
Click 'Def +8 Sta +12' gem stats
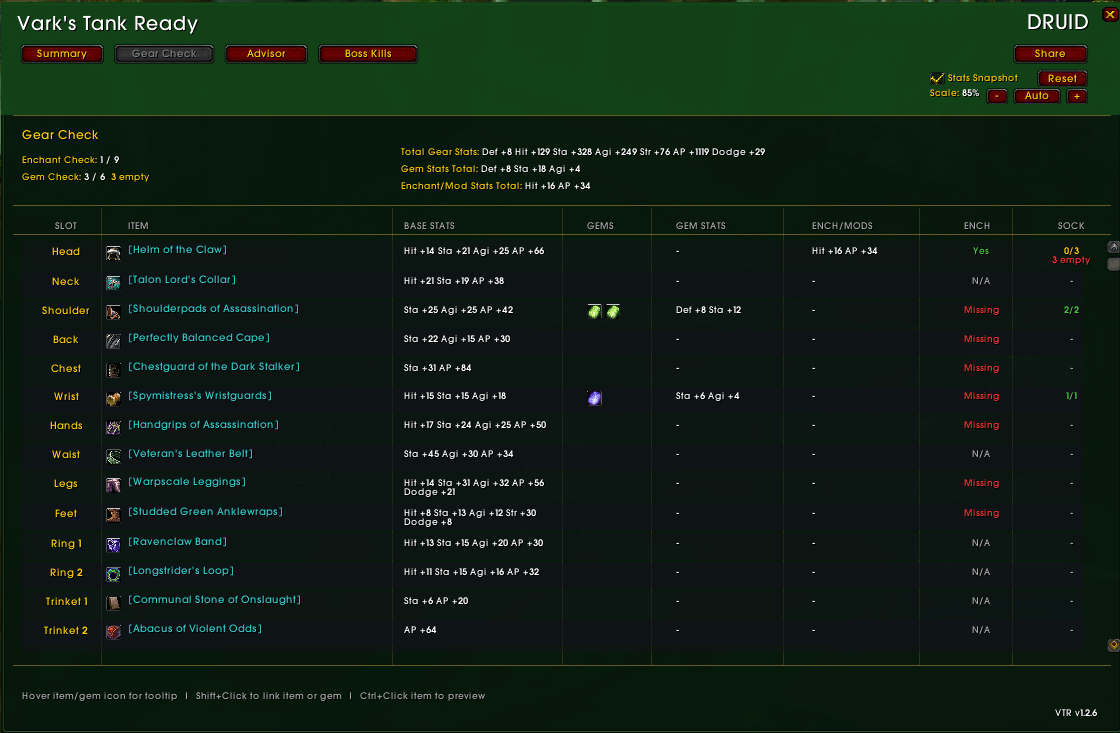click(709, 310)
